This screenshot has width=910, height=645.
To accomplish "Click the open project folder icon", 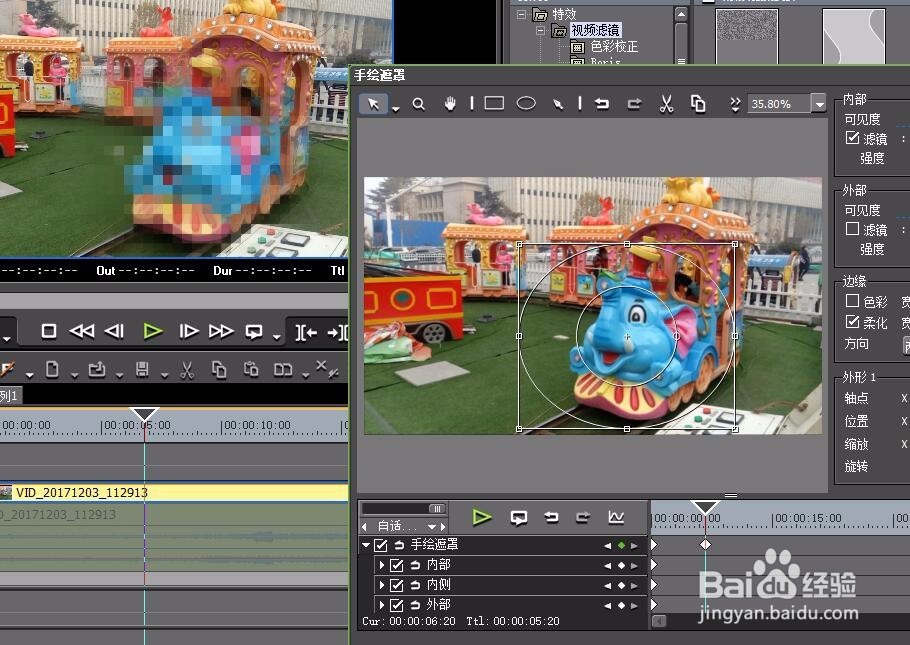I will click(97, 369).
